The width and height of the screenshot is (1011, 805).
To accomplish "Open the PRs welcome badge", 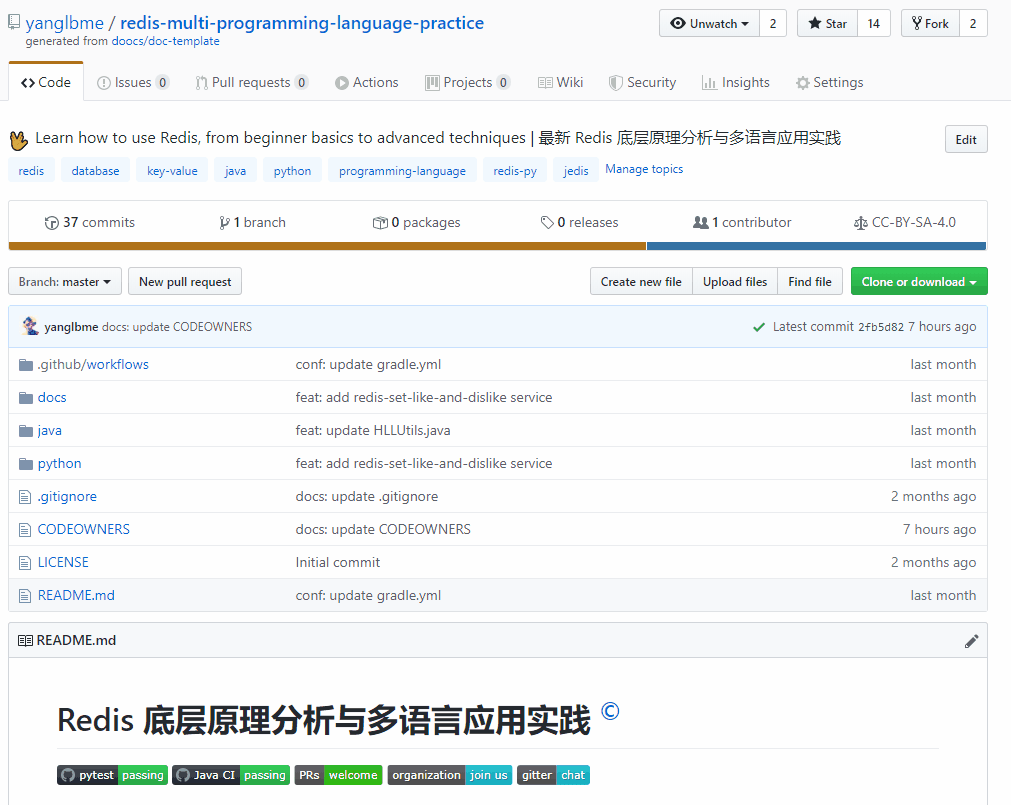I will [x=339, y=775].
